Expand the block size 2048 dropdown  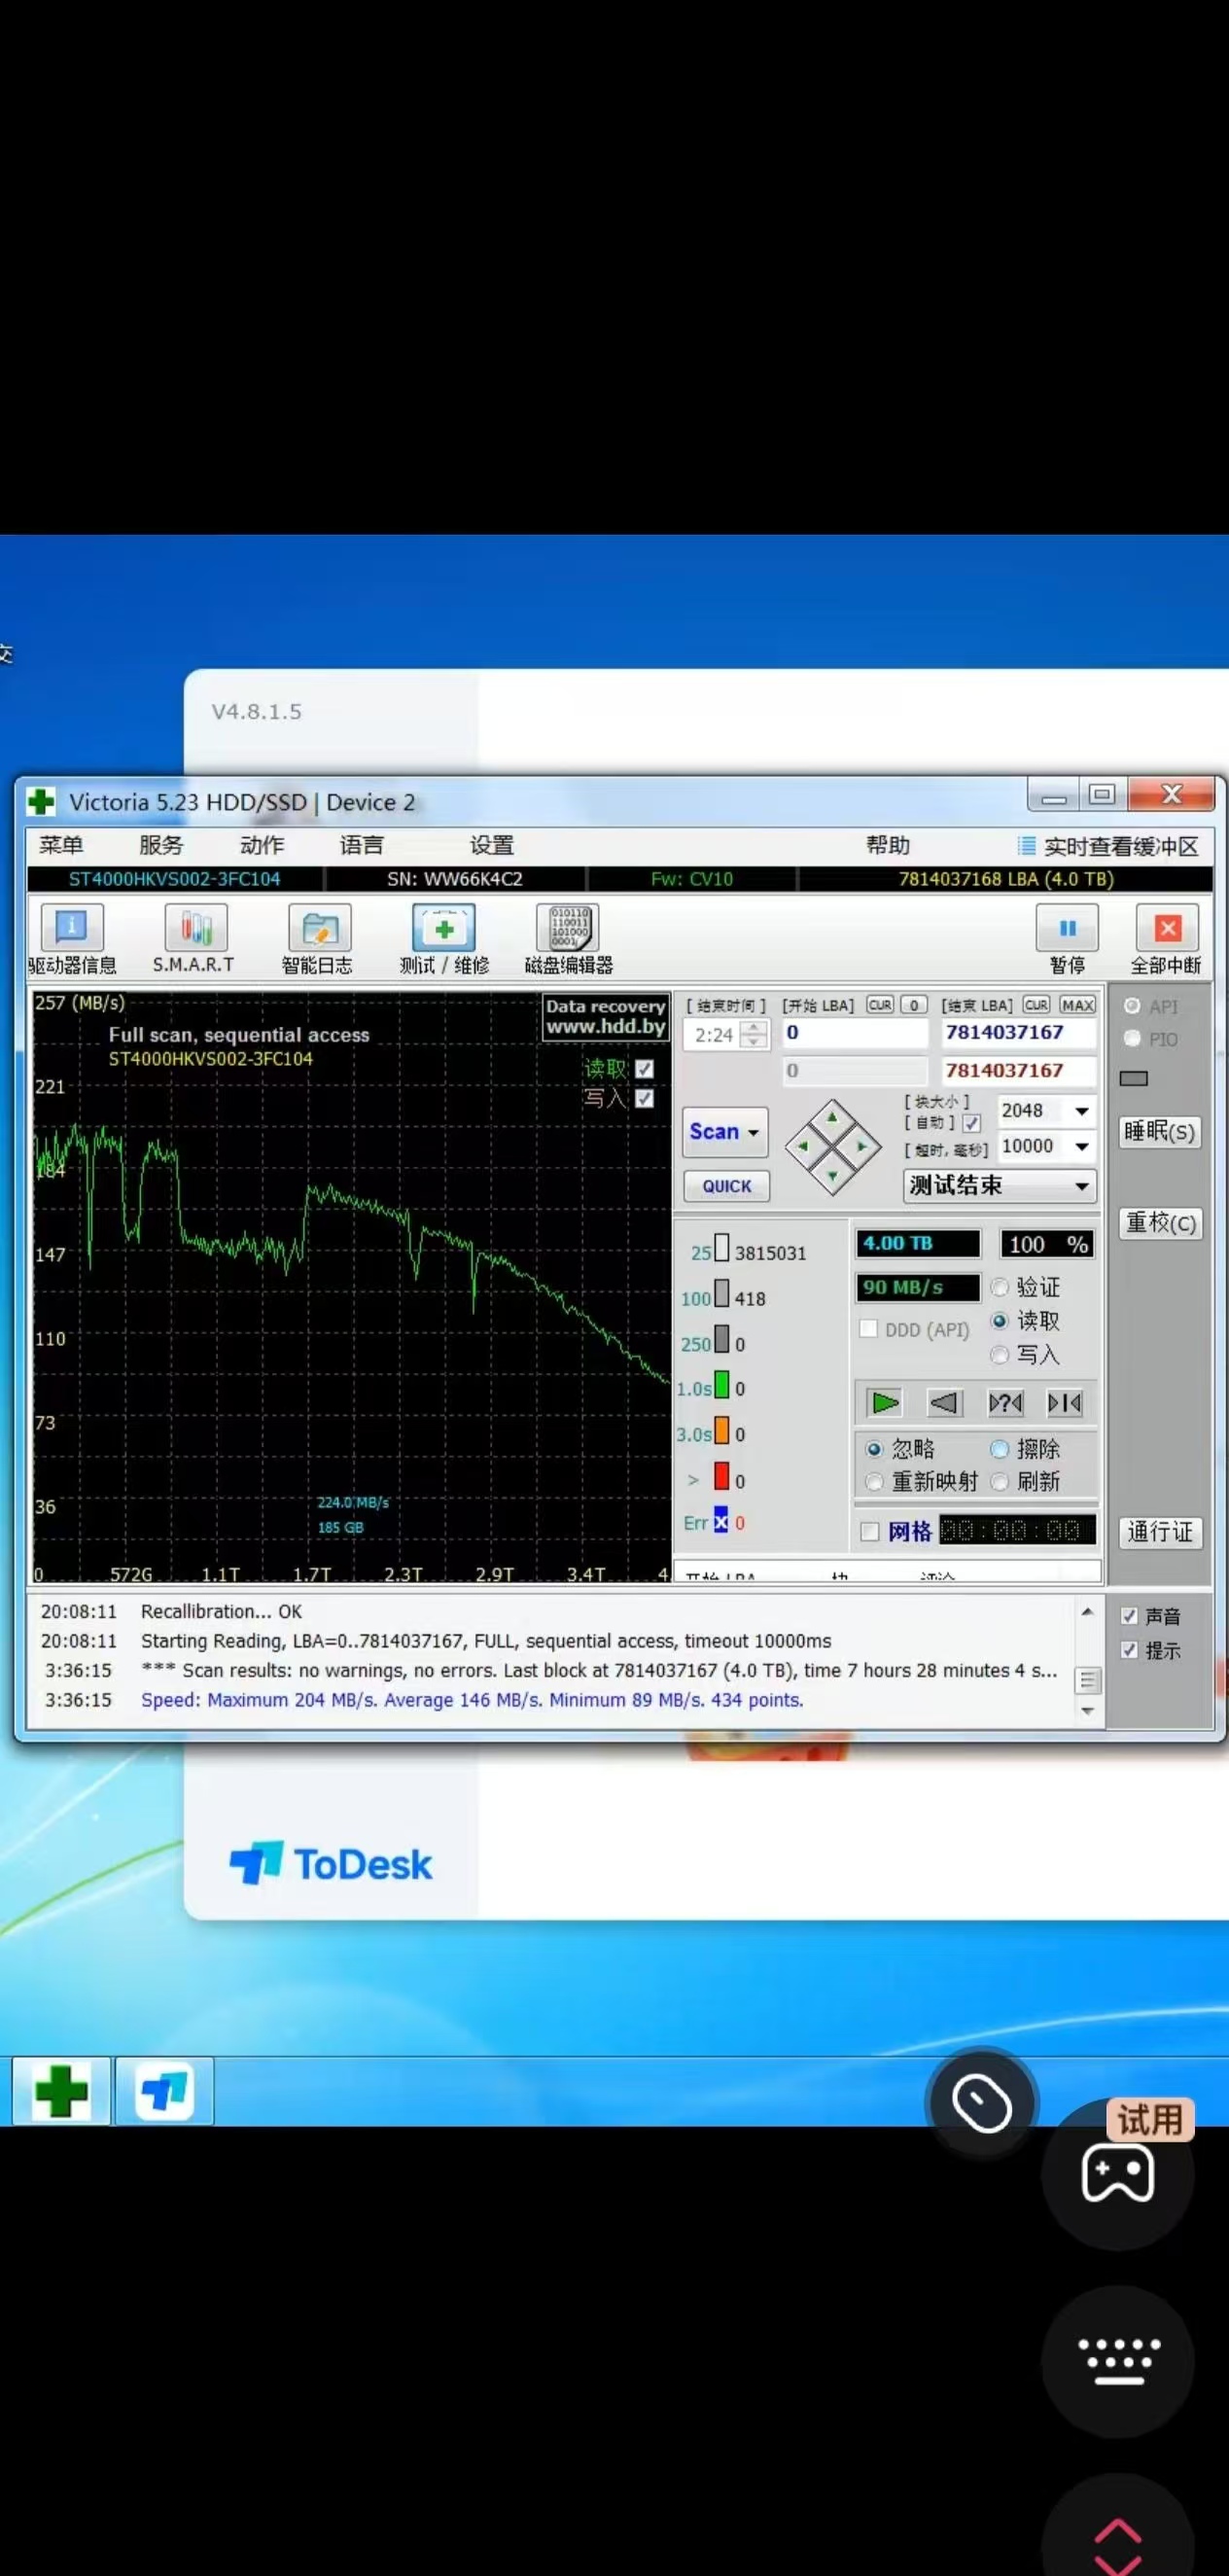(x=1082, y=1111)
